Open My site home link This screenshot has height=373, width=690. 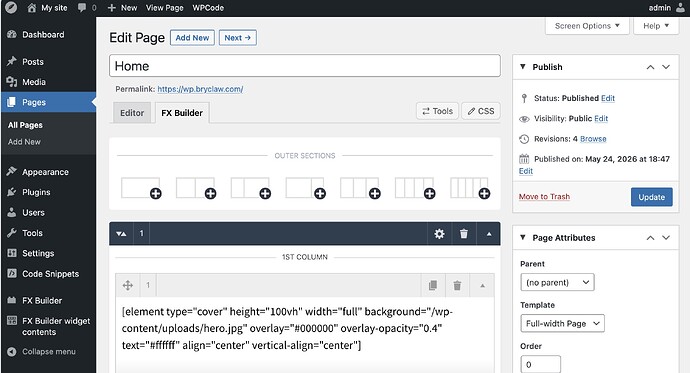[x=47, y=7]
